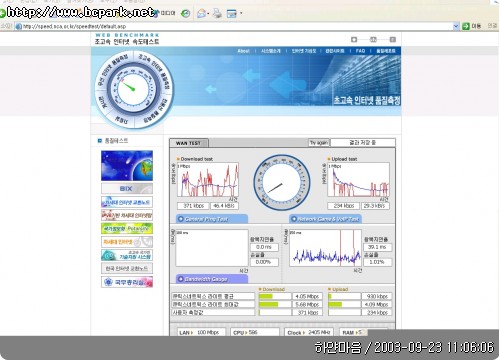Click circle icon on Network Game & VoIP Test
500x360 pixels.
[x=294, y=219]
